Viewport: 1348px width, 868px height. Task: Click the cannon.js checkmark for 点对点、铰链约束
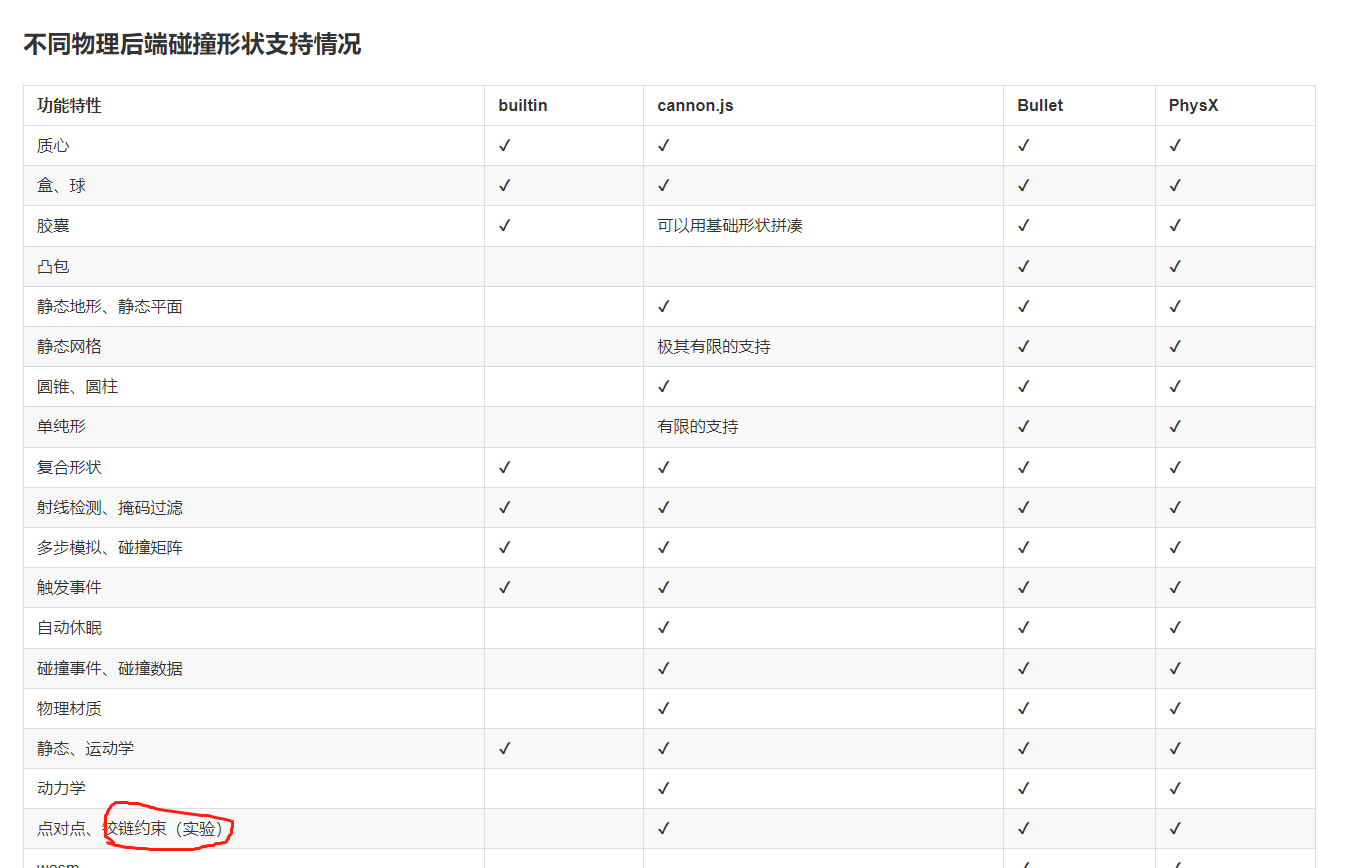[x=664, y=829]
